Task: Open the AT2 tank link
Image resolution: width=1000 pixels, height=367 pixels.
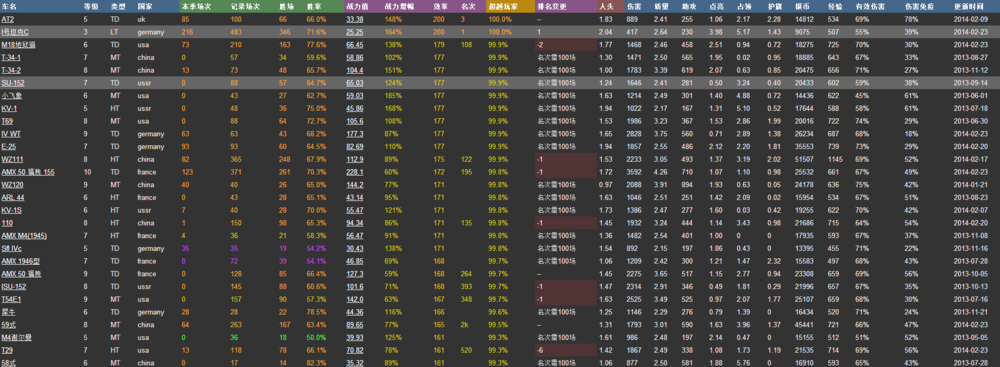Action: (8, 19)
